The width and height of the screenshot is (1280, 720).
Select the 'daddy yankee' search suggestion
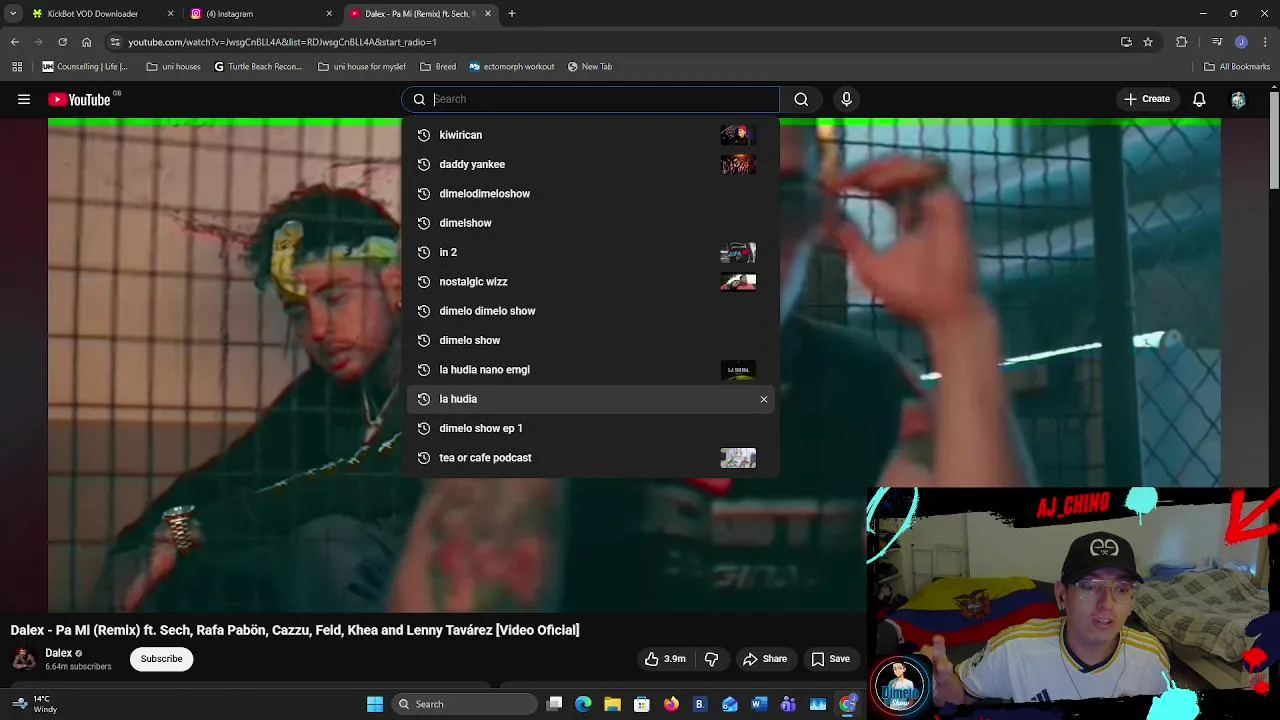(591, 164)
